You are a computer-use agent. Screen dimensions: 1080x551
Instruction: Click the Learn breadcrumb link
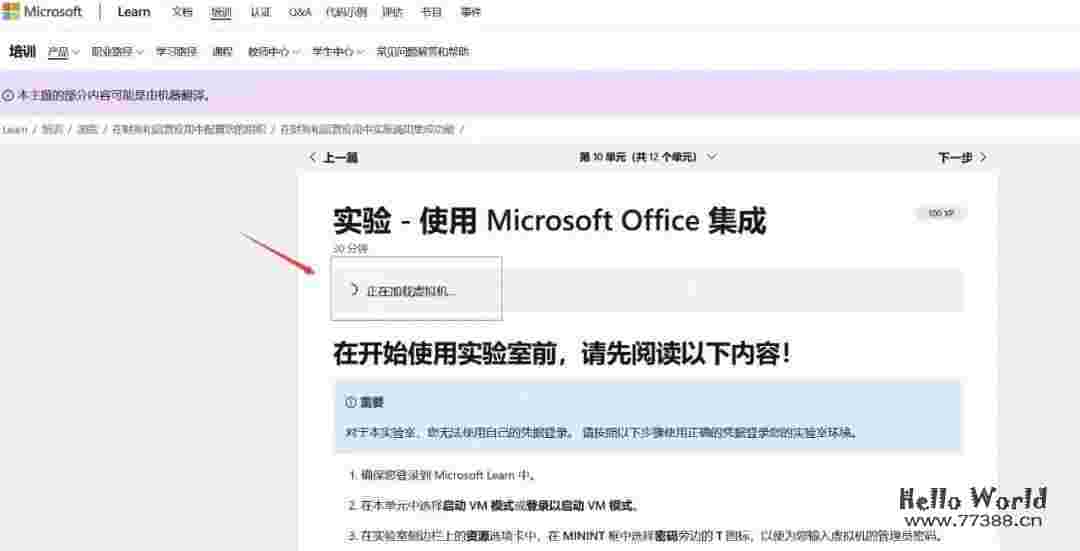click(14, 129)
